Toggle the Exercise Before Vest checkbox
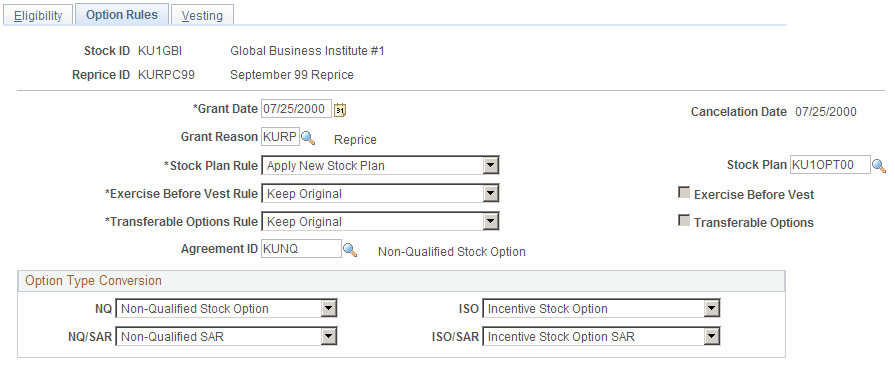895x366 pixels. (x=683, y=193)
